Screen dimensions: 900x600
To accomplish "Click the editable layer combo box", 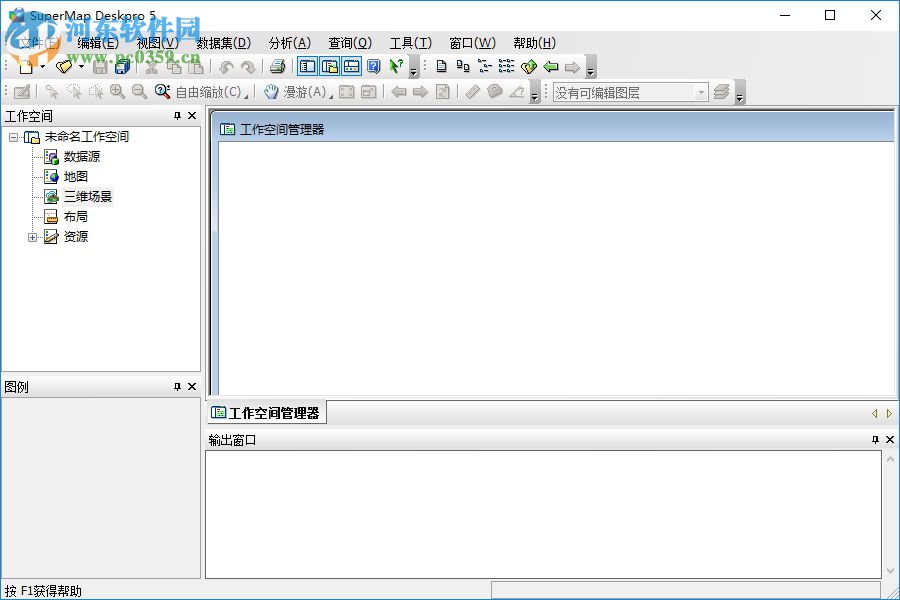I will point(630,91).
